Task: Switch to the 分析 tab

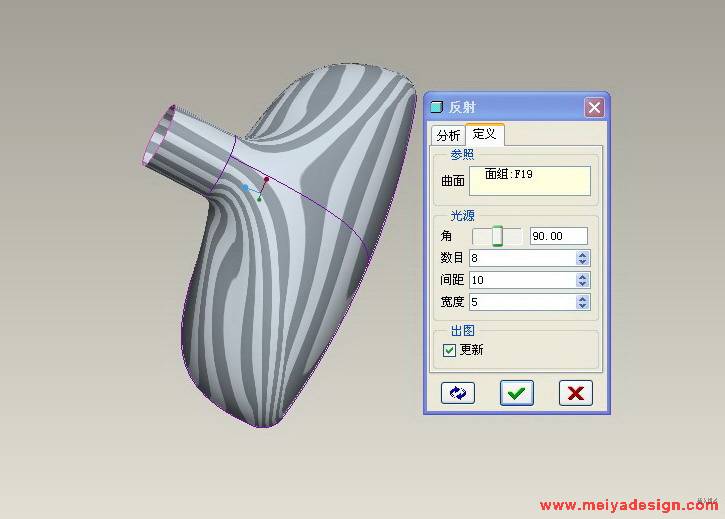Action: click(448, 136)
